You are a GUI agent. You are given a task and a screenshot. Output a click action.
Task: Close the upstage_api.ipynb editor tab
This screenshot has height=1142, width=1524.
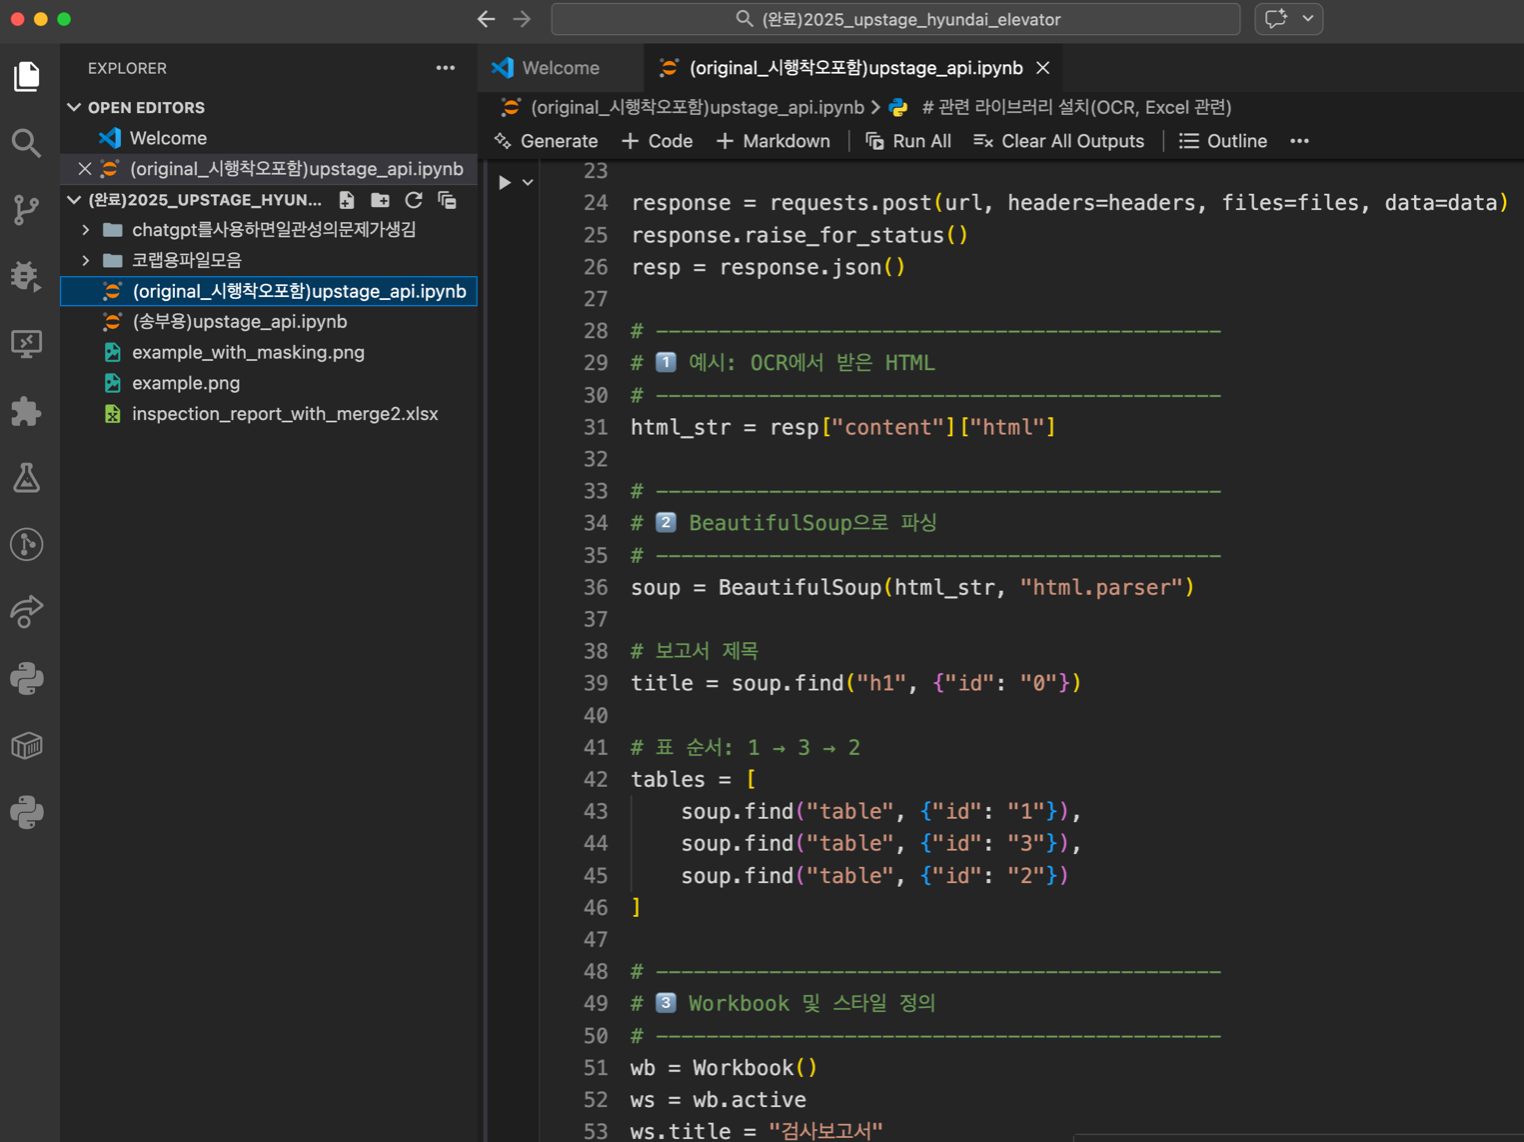pos(1043,68)
